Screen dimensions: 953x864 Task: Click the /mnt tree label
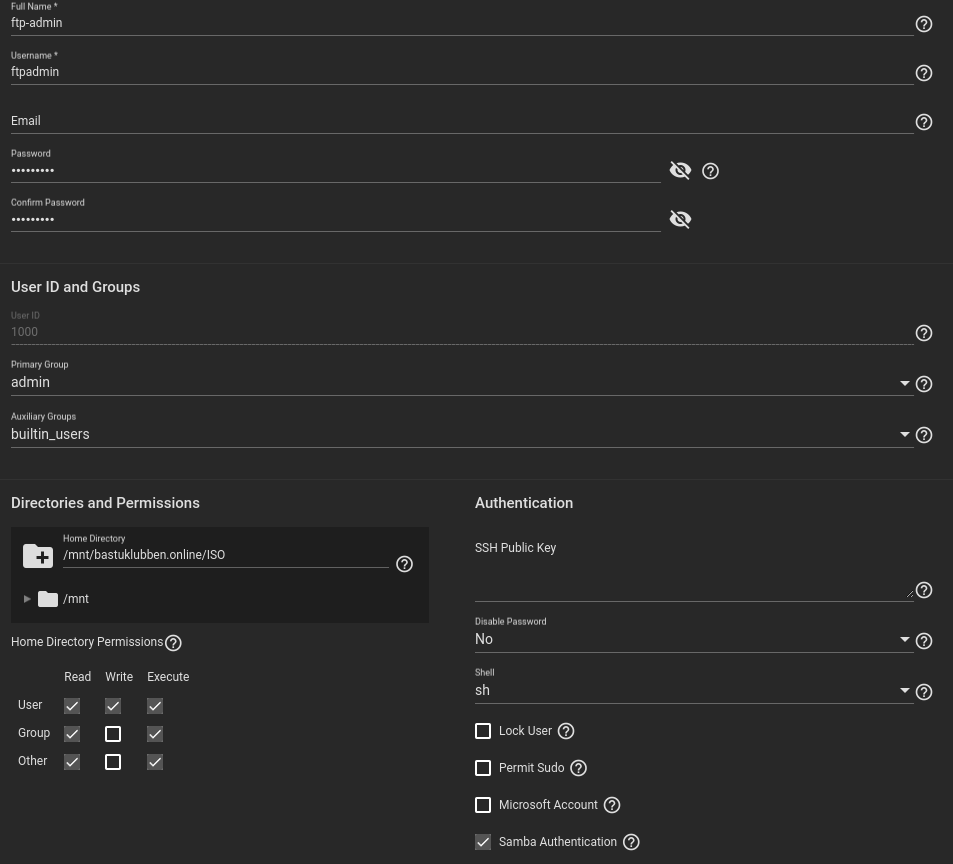click(76, 599)
